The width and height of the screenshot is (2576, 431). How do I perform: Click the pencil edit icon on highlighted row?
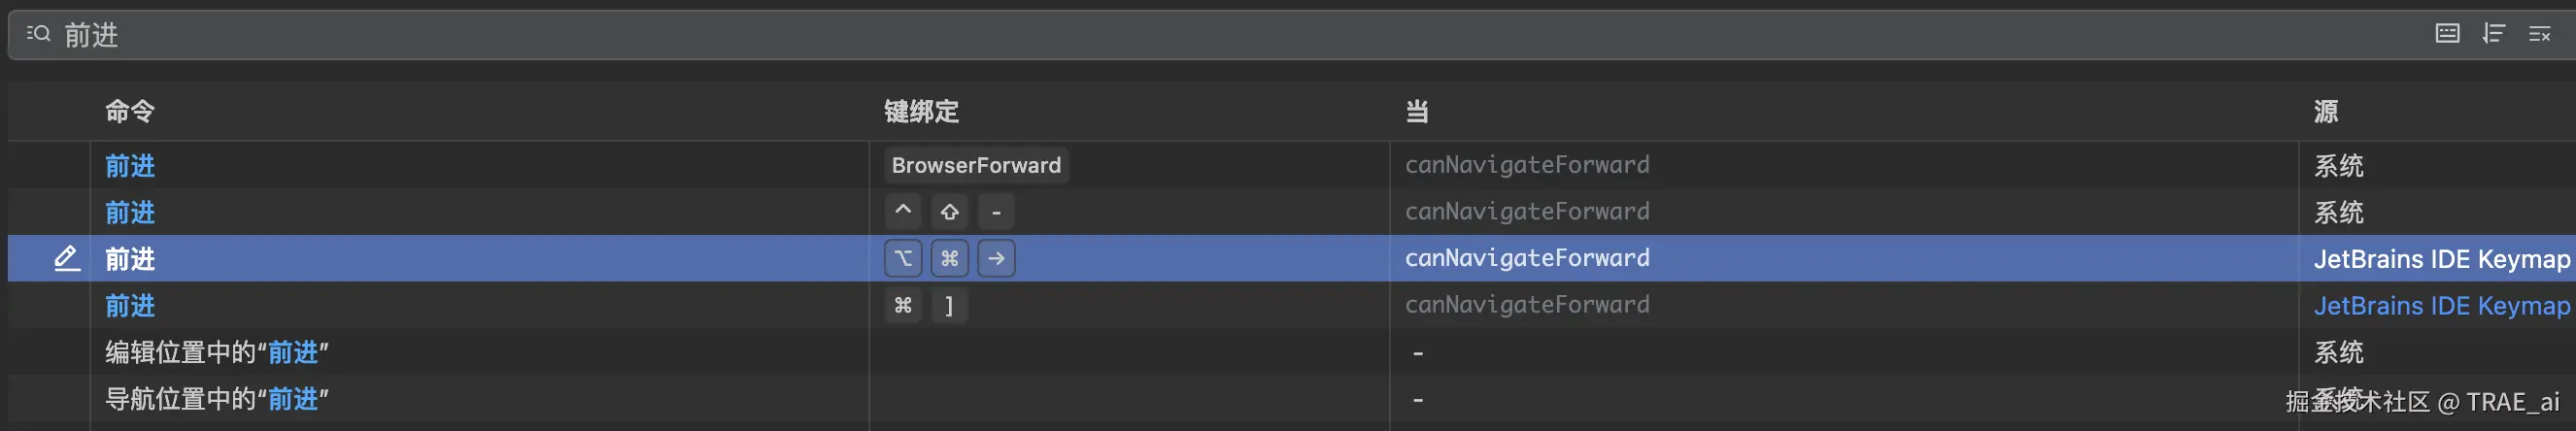point(66,258)
